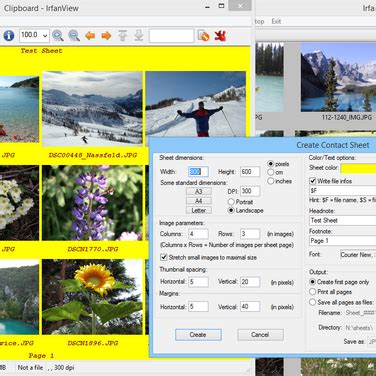Screen dimensions: 376x376
Task: Select the 112-1240_IMG.JPG mountain lake thumbnail
Action: (x=338, y=77)
